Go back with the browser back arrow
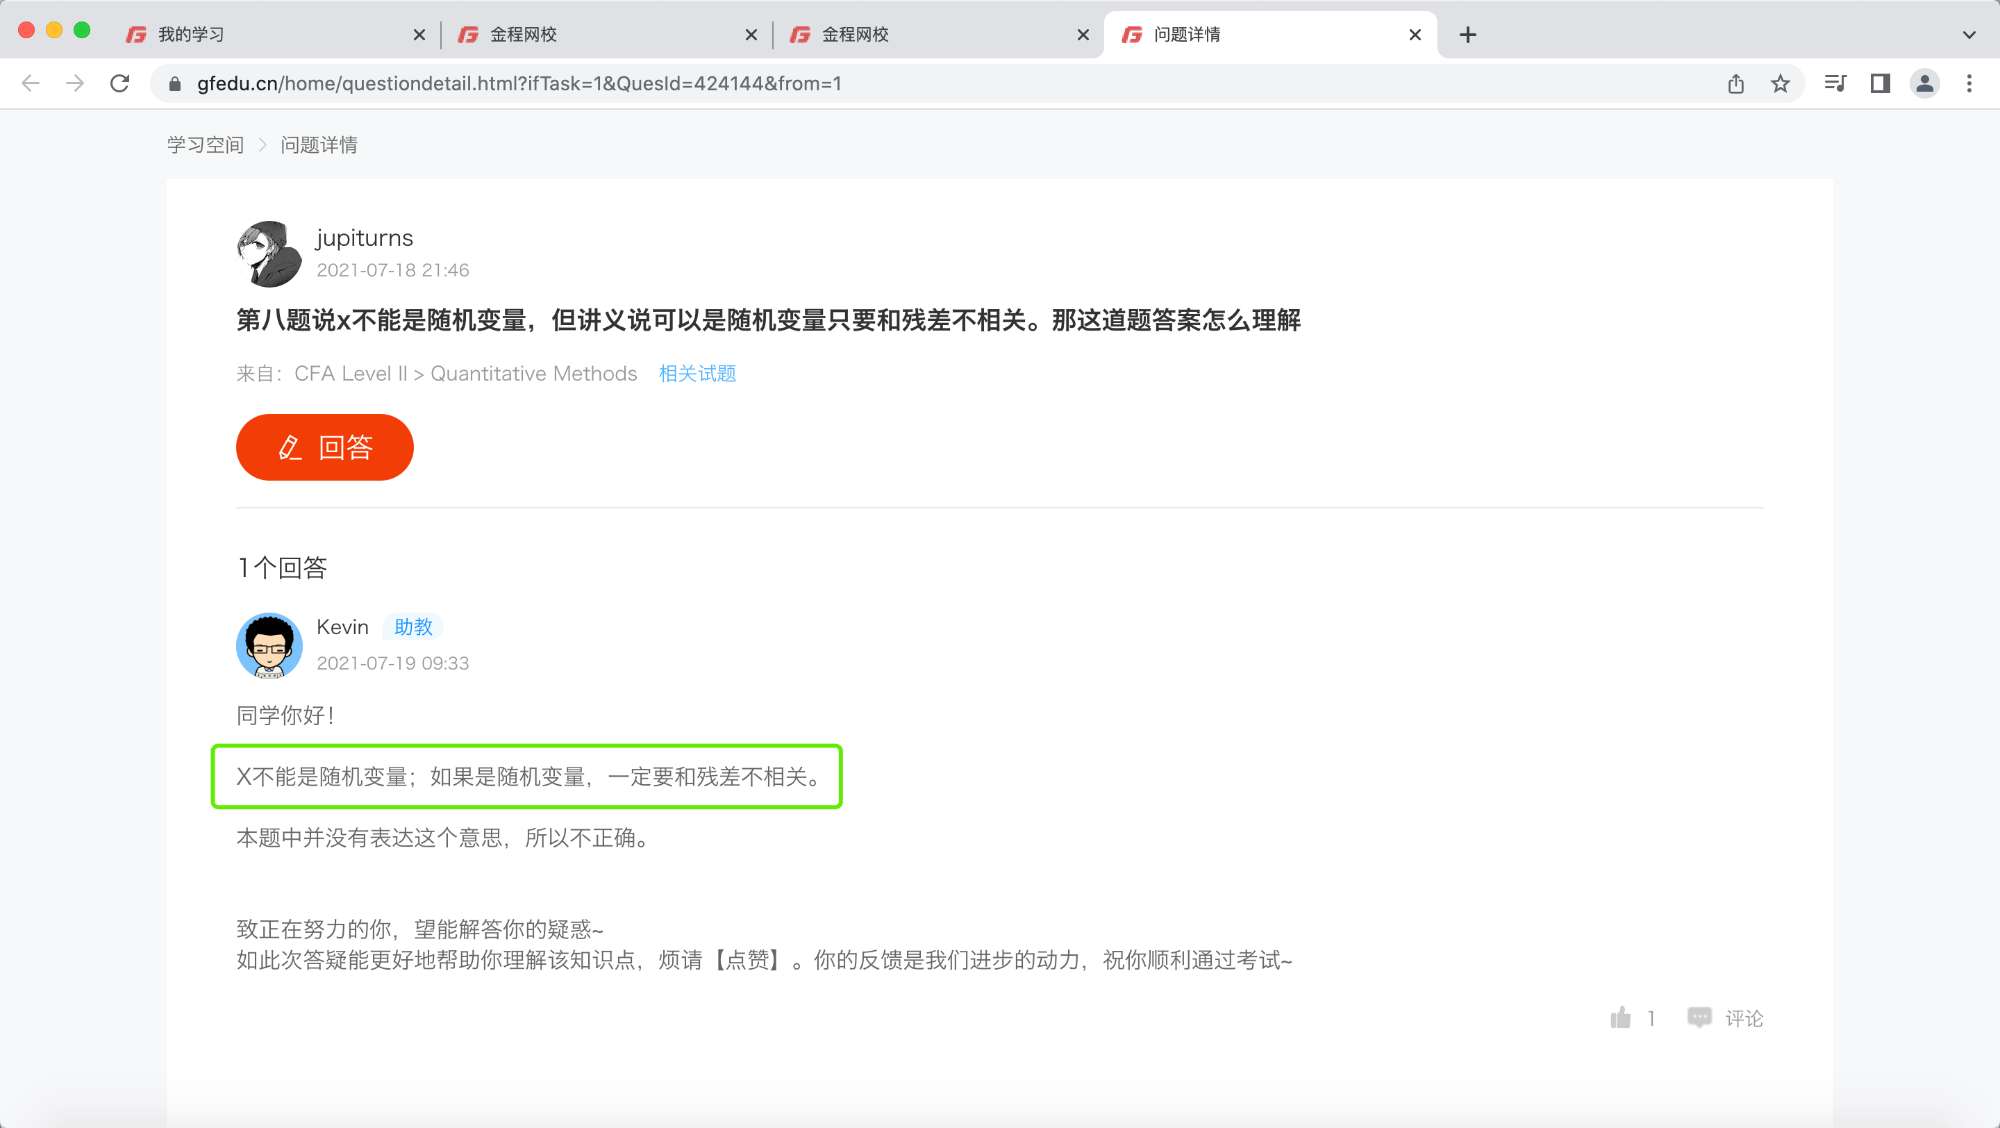This screenshot has width=2000, height=1128. 31,84
